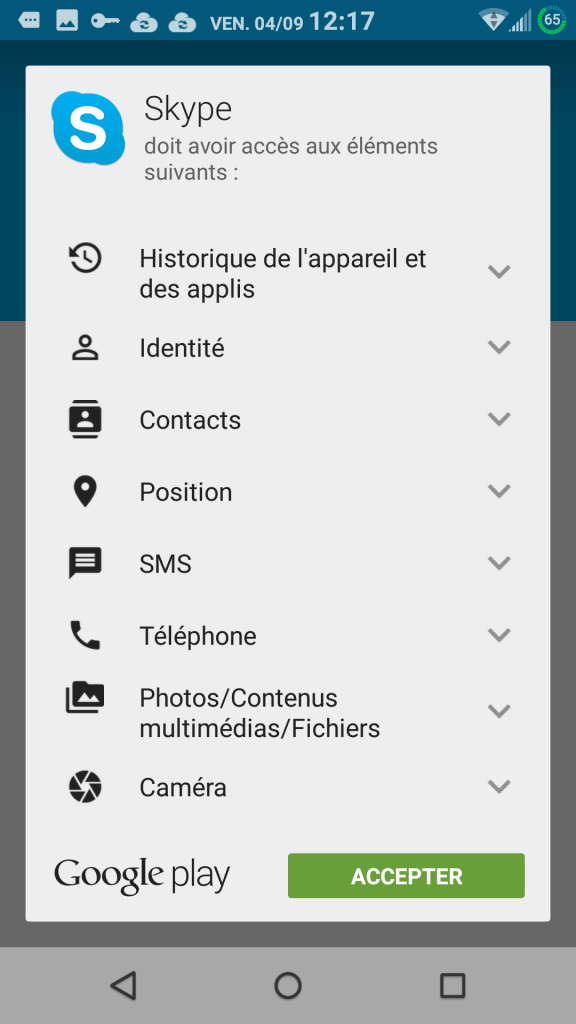Expand the Identité permission chevron

499,347
